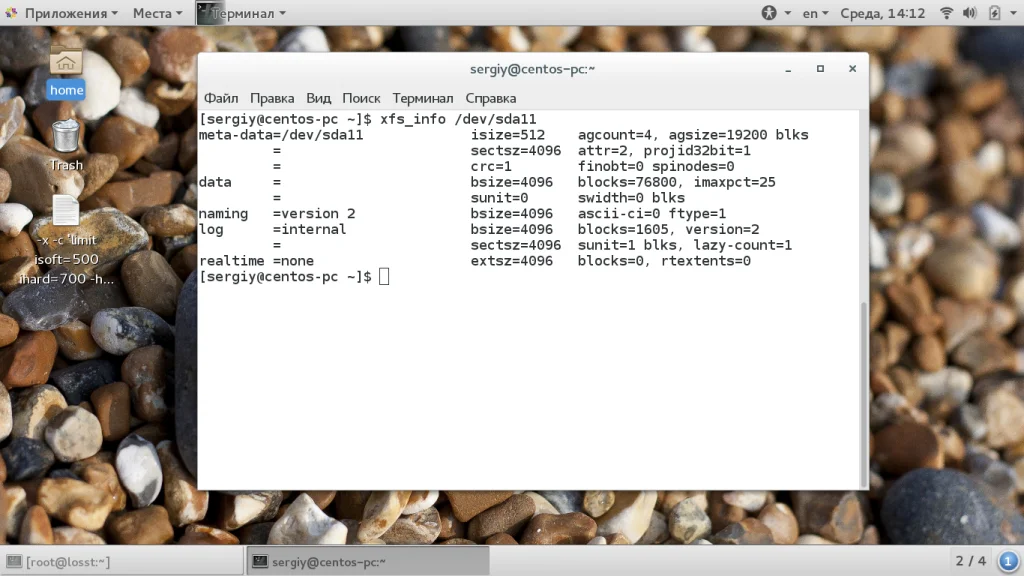Click the volume speaker icon

tap(969, 13)
